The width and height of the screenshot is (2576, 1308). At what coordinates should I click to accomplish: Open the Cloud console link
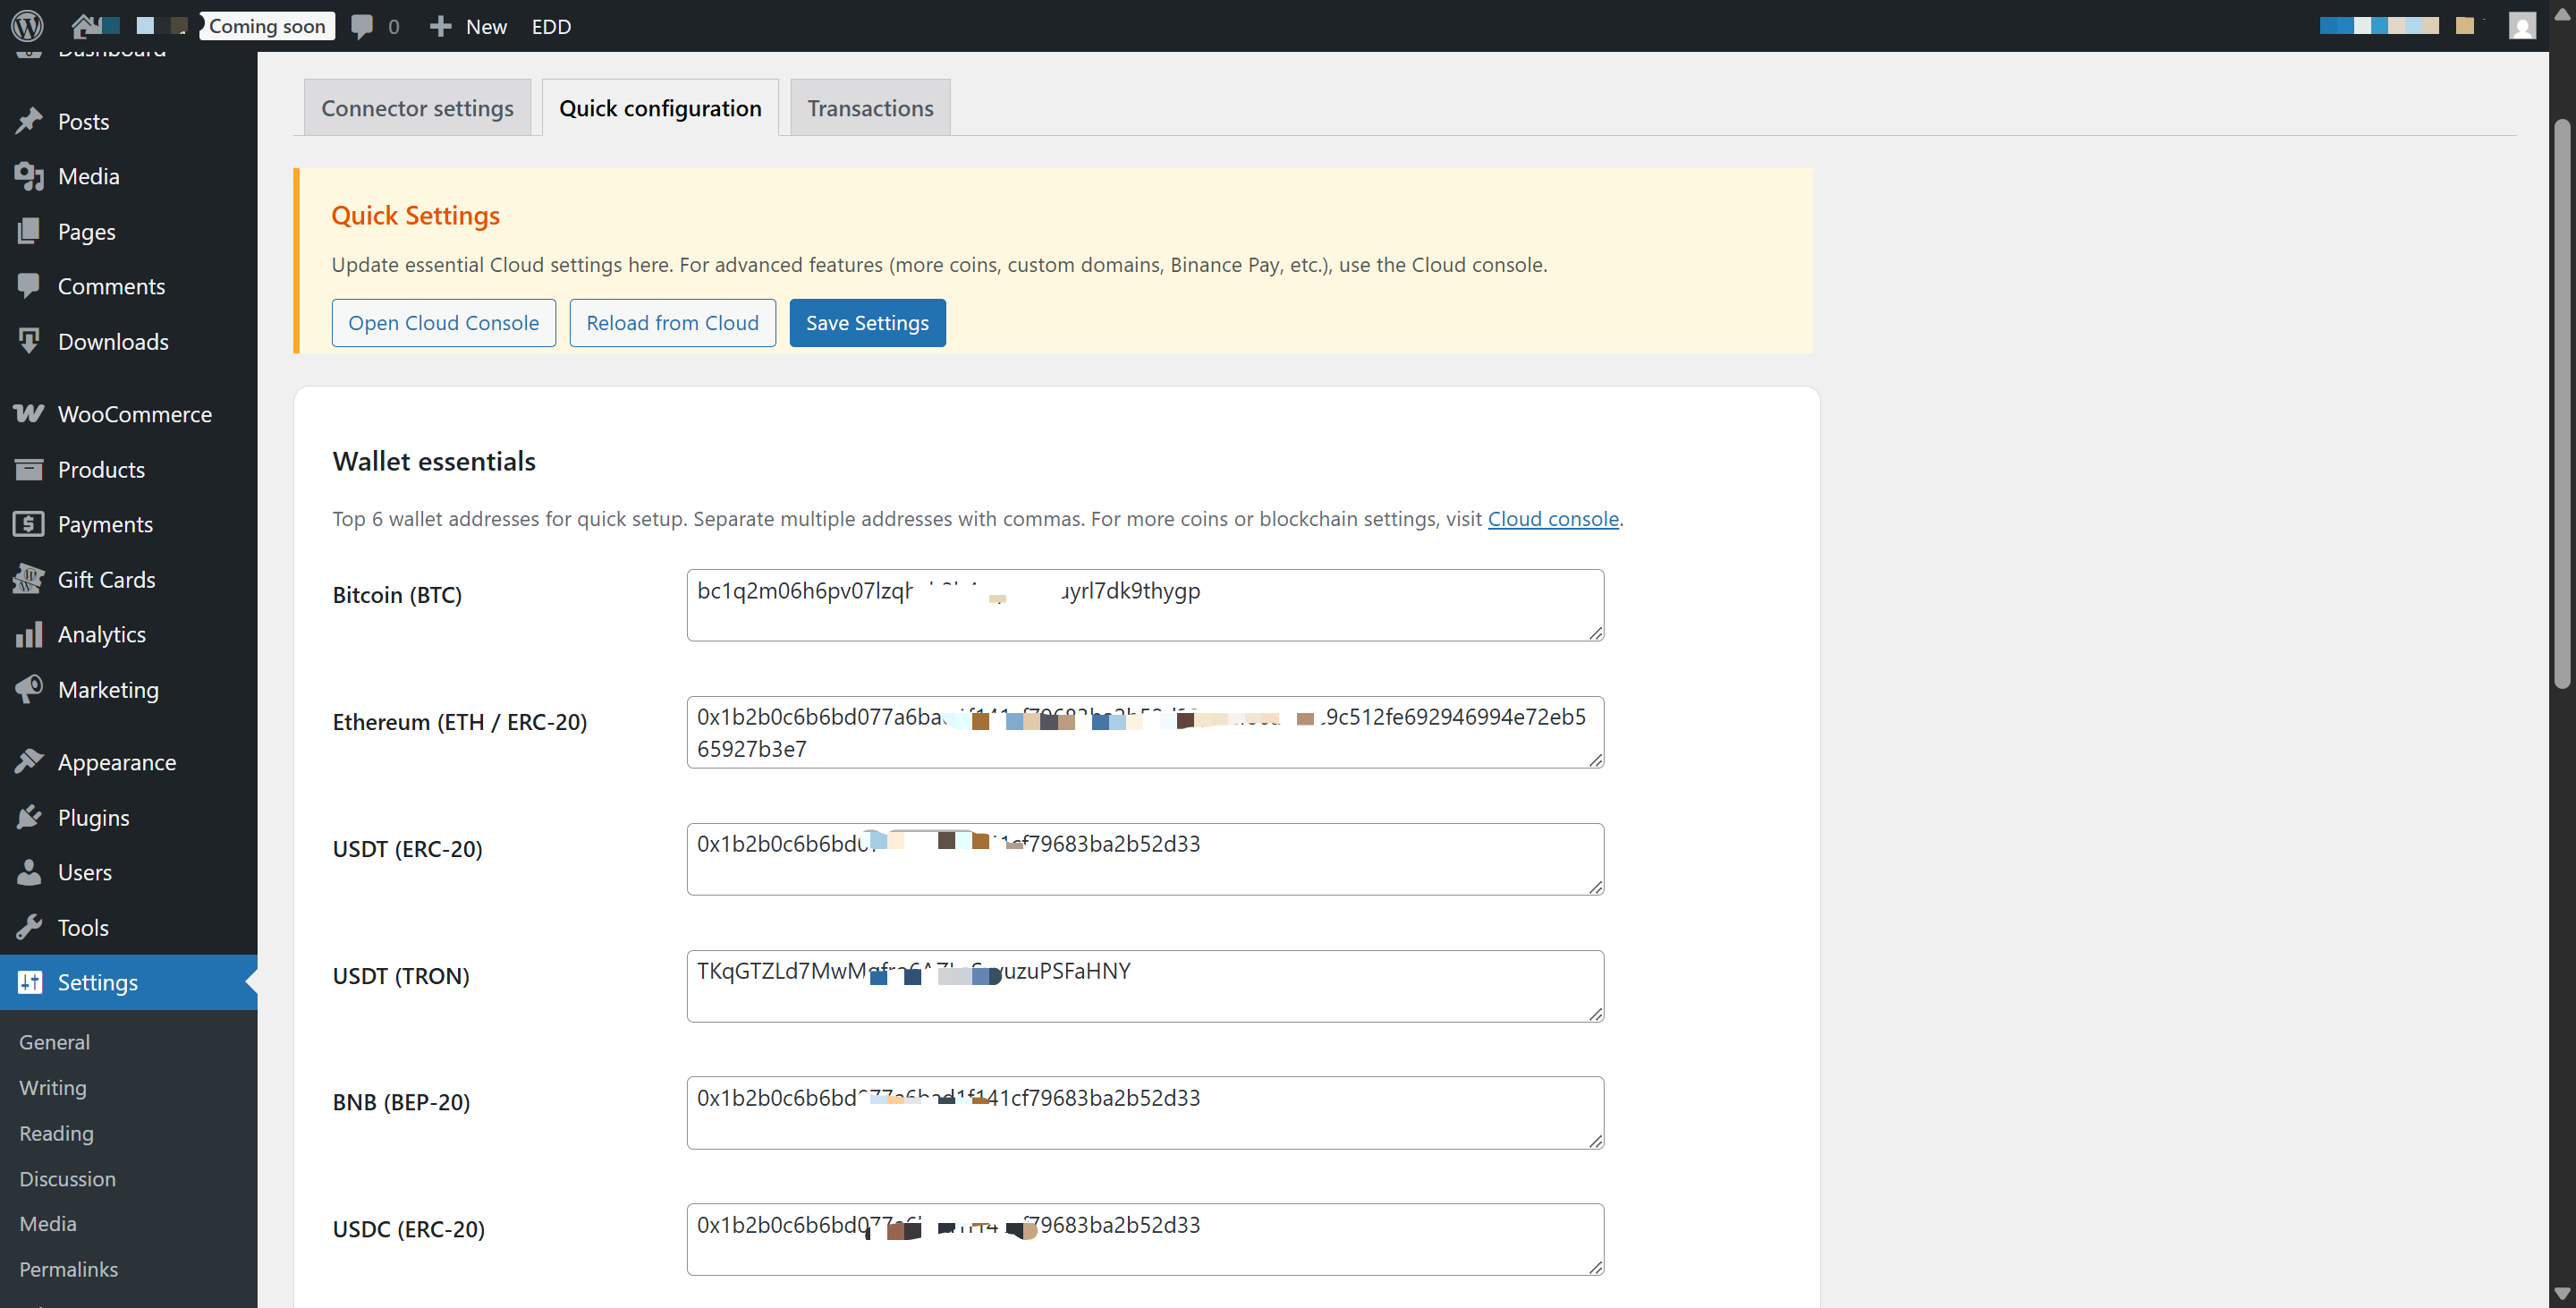pos(1553,519)
